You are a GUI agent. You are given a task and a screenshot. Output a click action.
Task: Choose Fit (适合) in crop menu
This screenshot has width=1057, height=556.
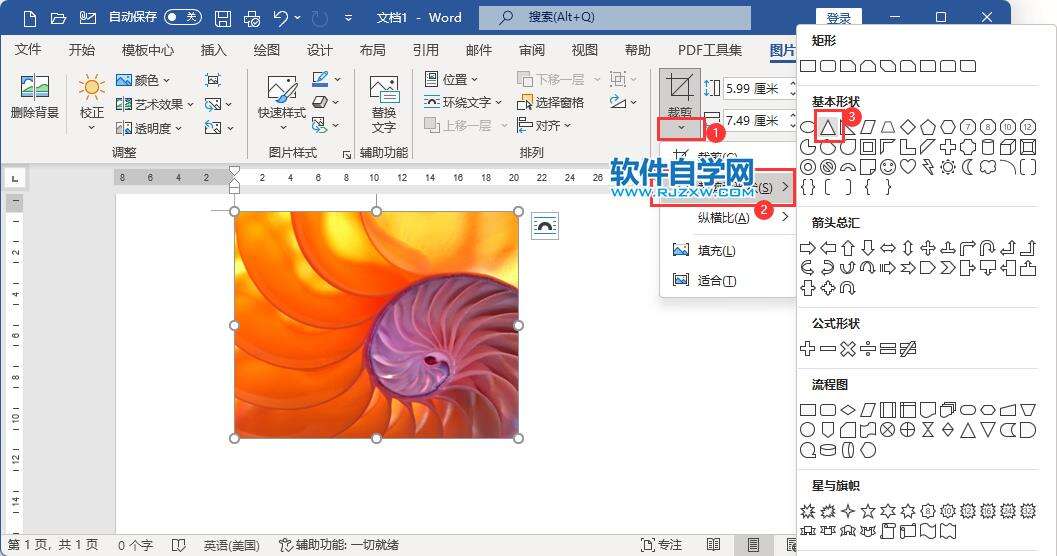click(728, 280)
